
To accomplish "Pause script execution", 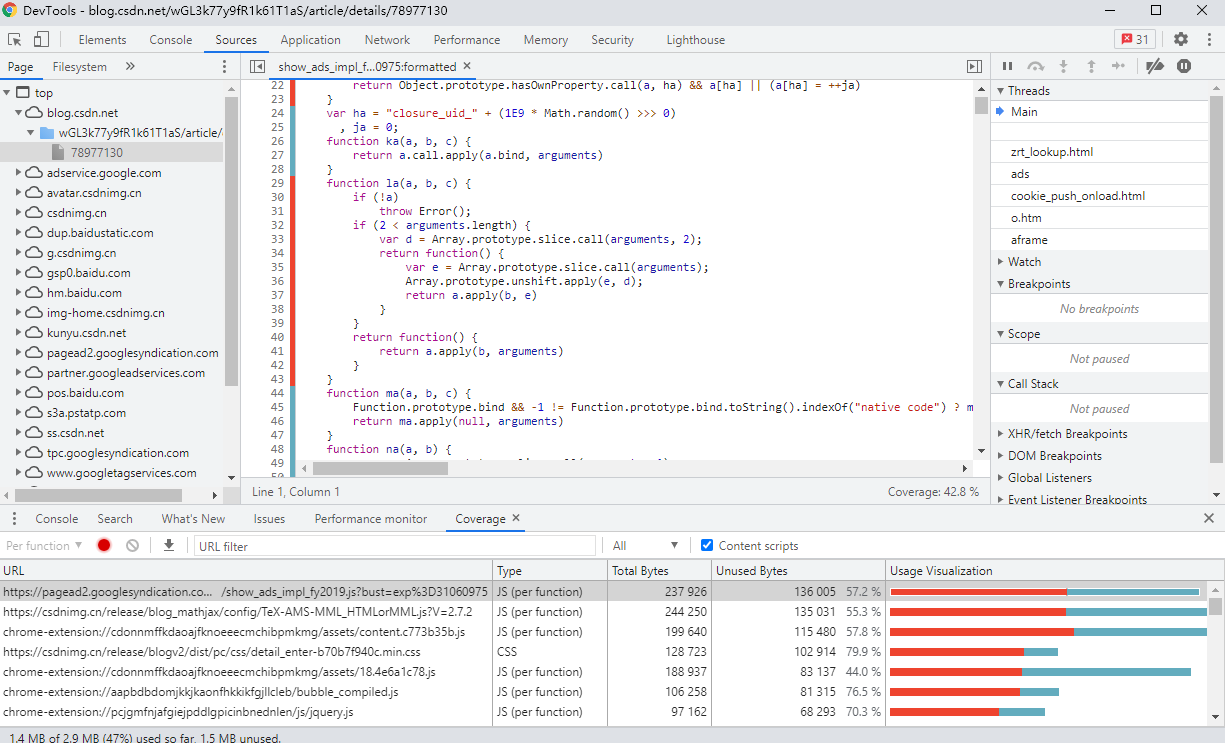I will pyautogui.click(x=1008, y=66).
